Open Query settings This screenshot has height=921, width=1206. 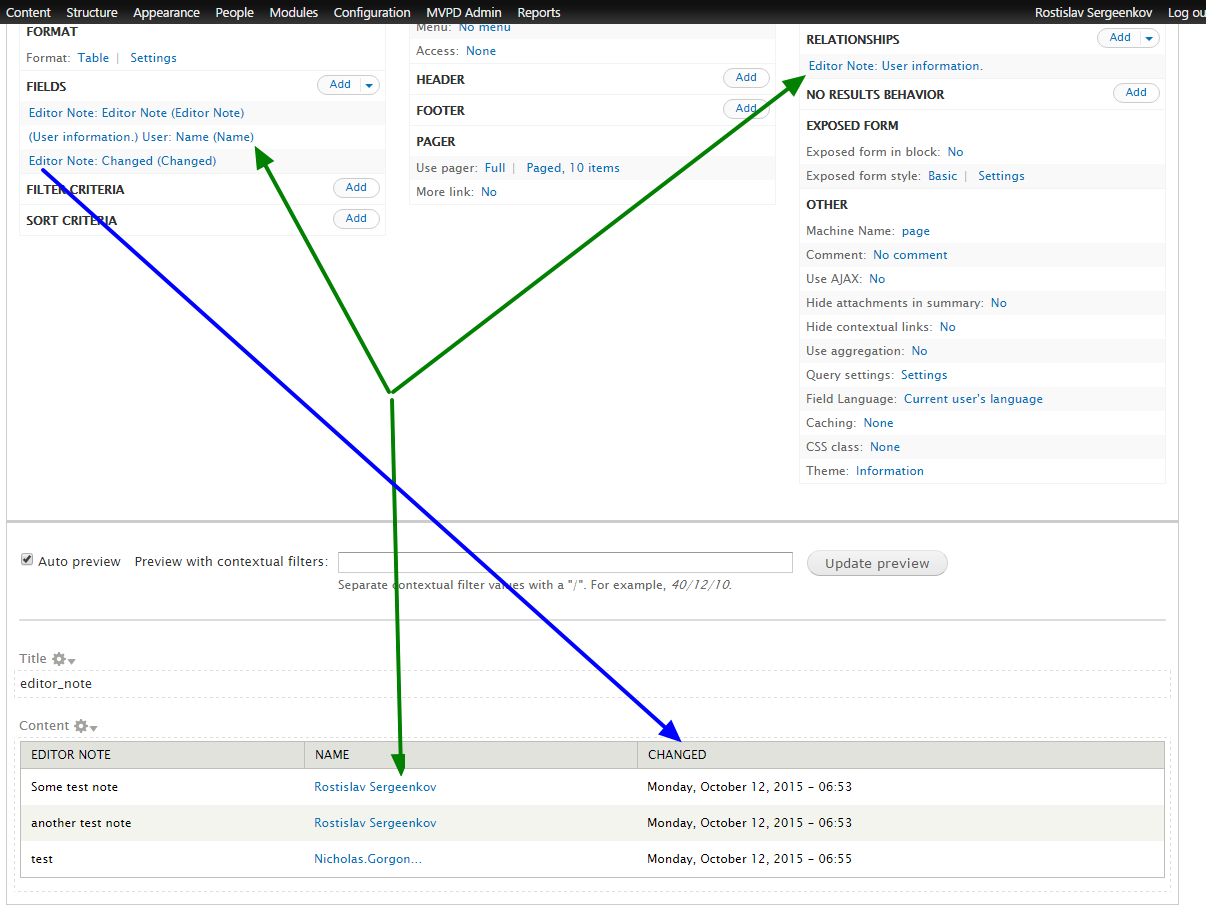pos(924,374)
